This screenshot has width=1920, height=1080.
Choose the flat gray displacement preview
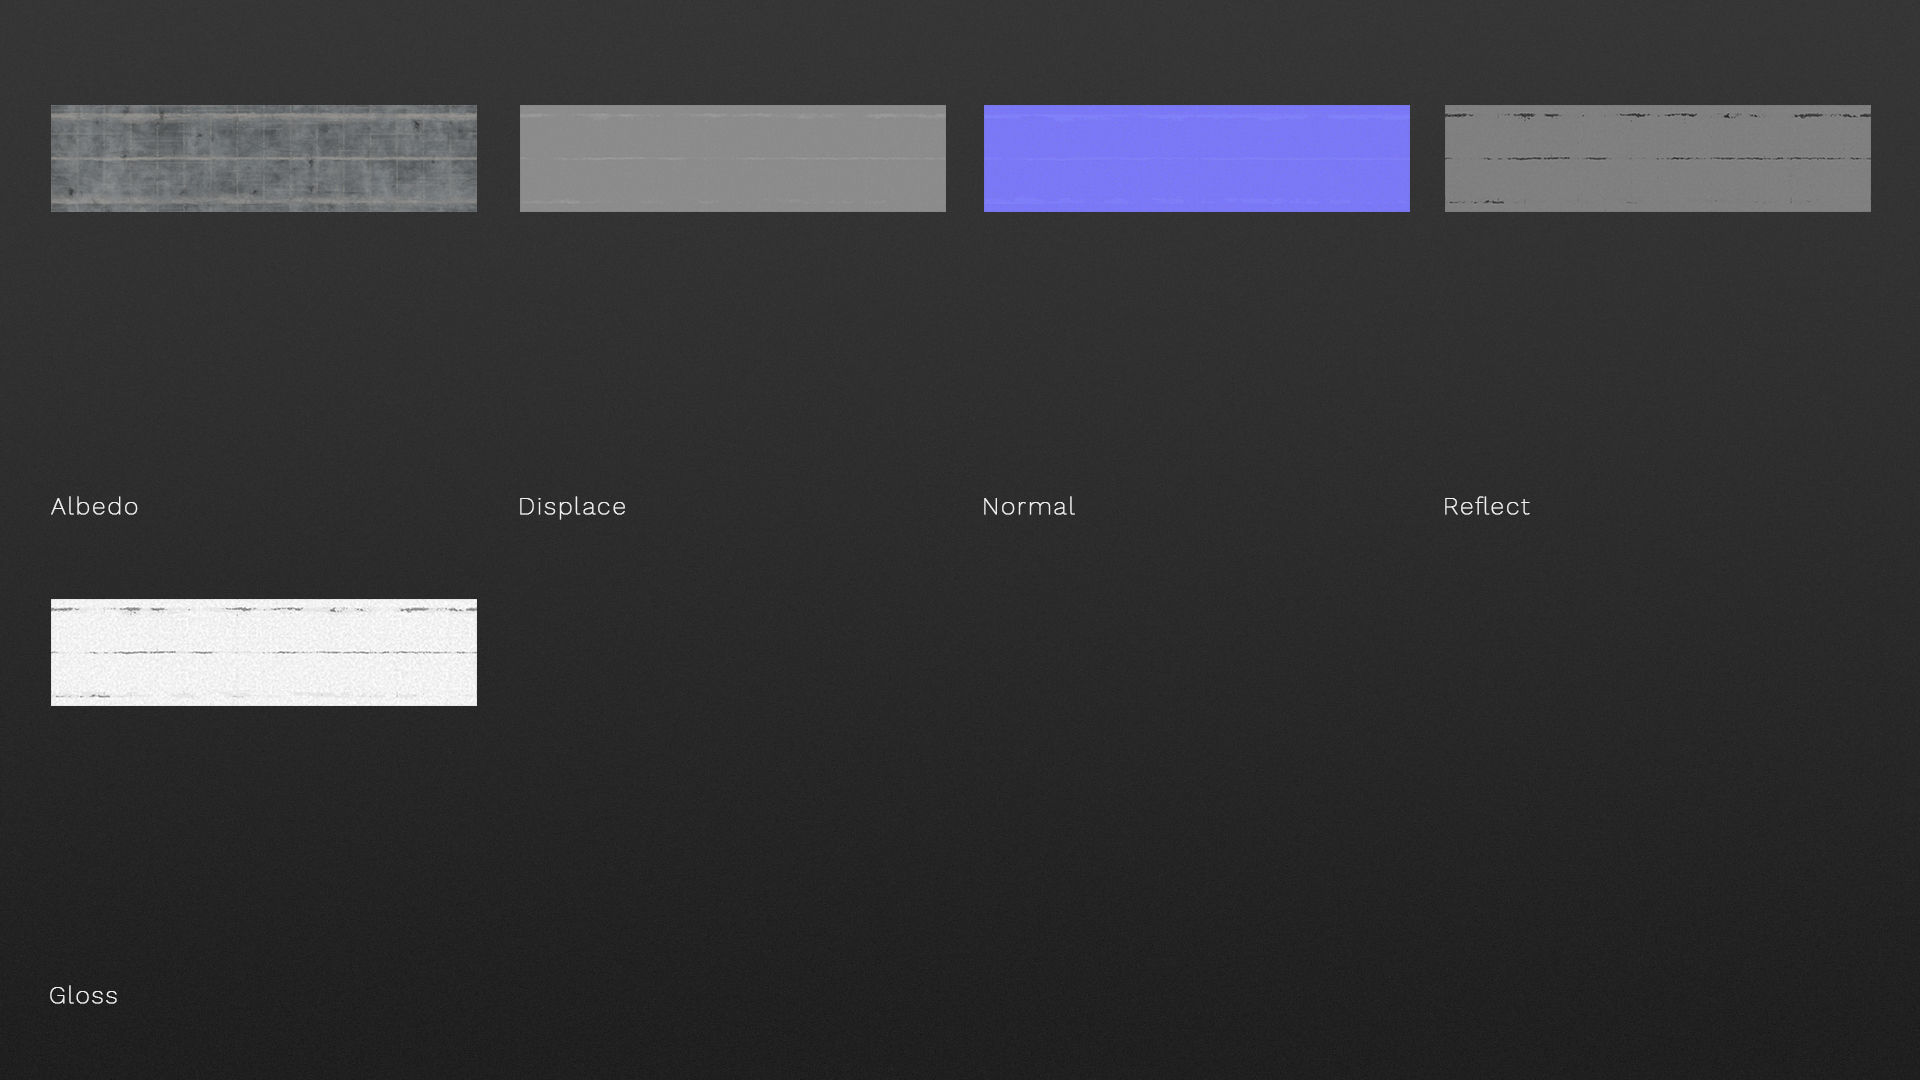tap(732, 158)
